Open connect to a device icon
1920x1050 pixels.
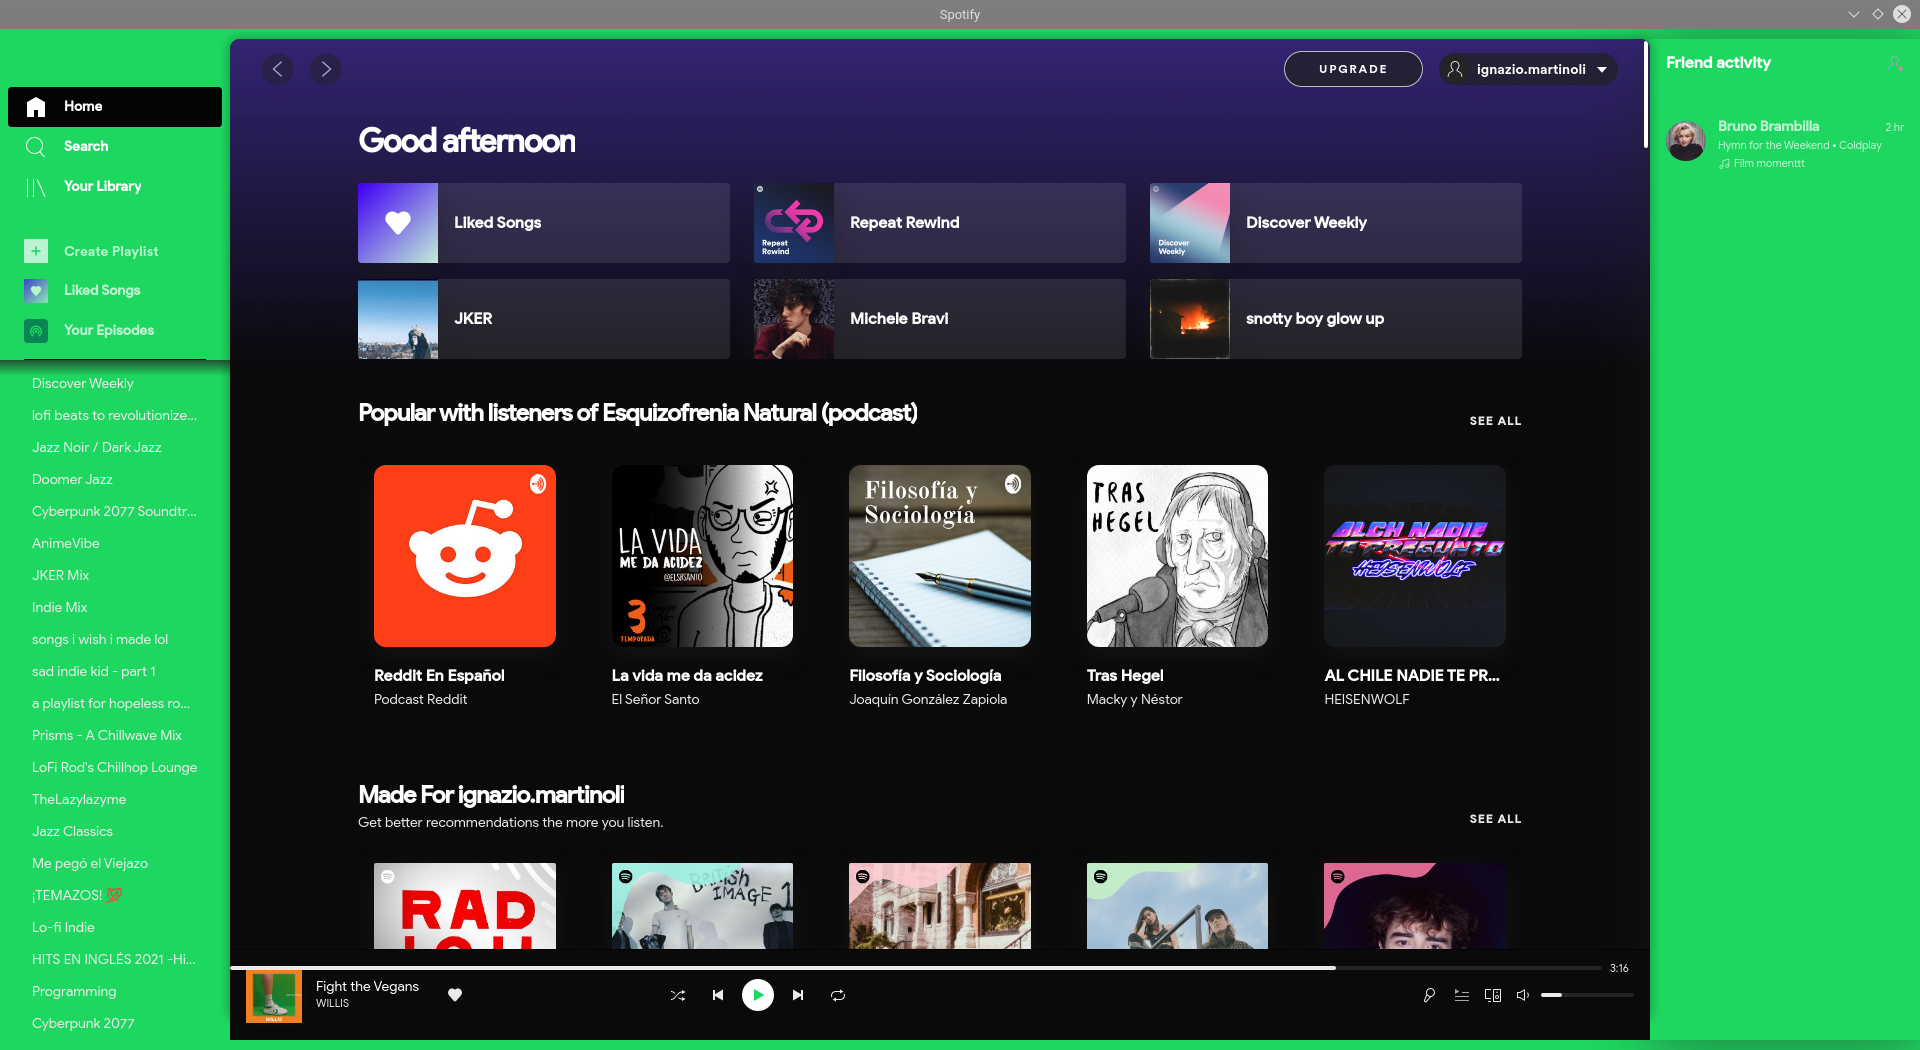click(x=1493, y=995)
